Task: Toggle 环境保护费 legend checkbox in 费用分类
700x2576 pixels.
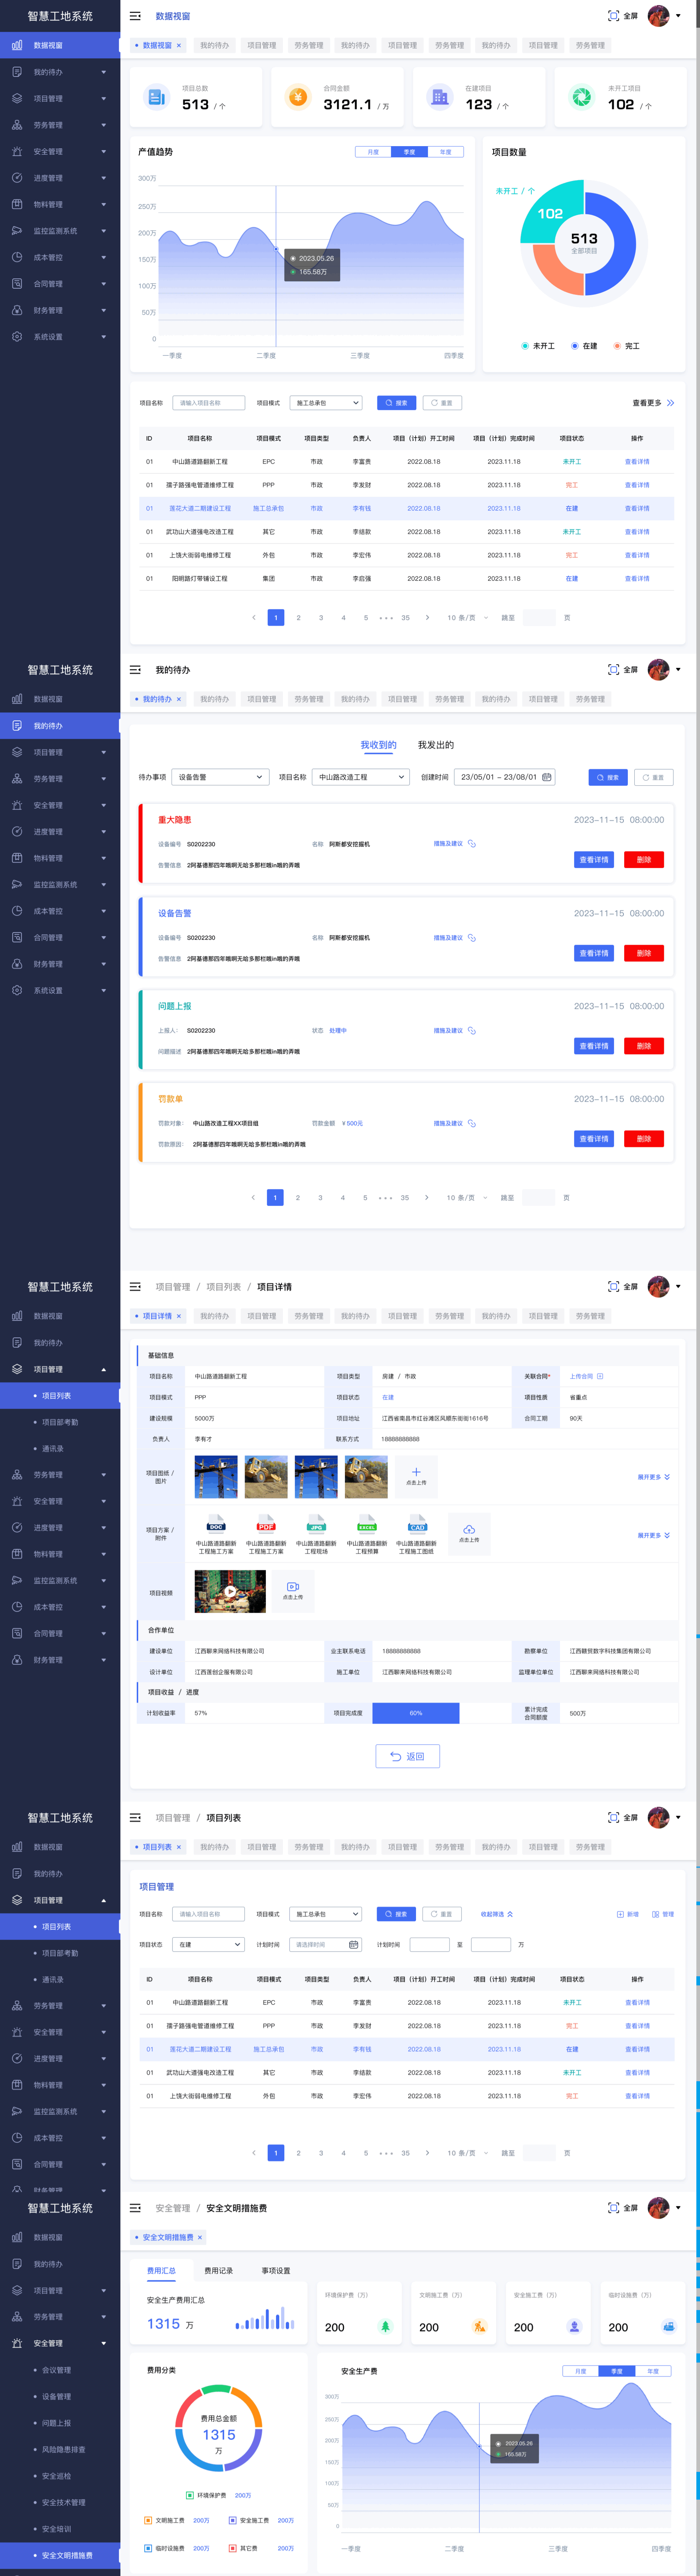Action: click(x=190, y=2495)
